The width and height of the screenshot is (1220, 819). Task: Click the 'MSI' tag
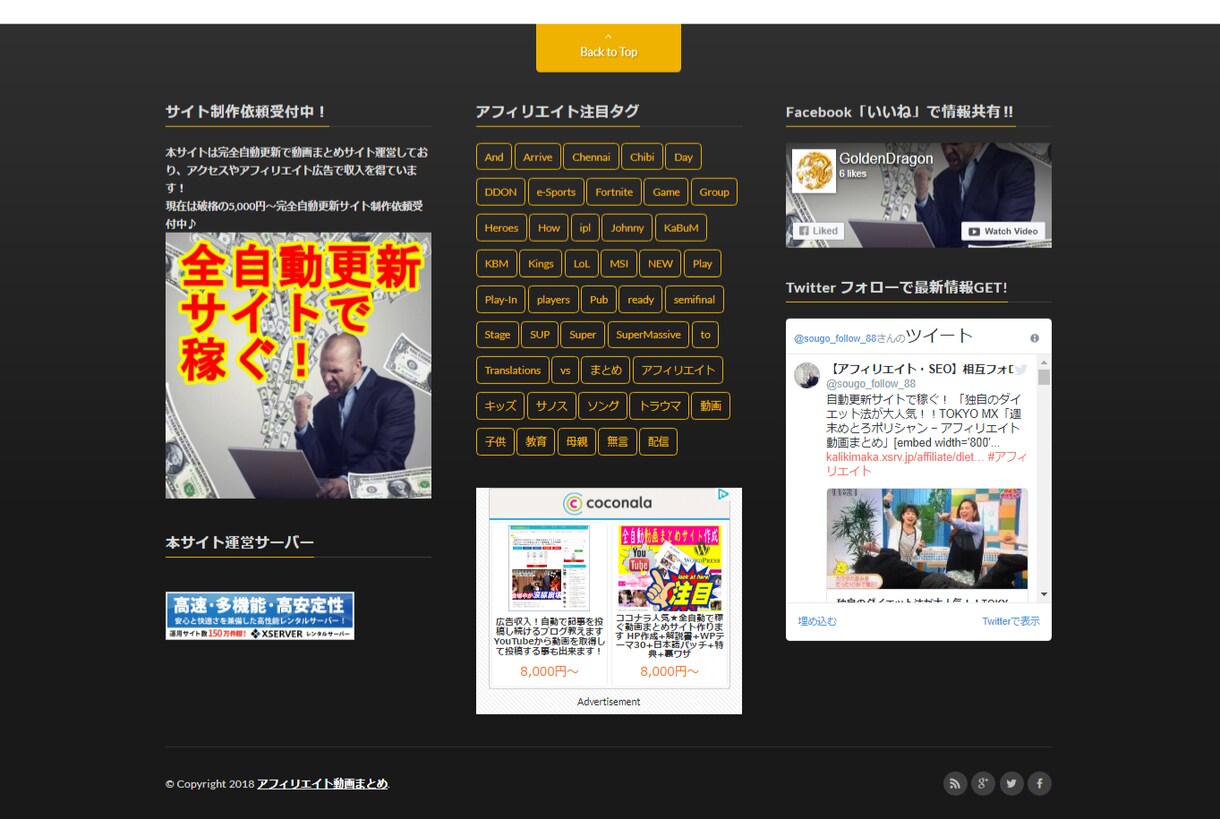click(619, 264)
